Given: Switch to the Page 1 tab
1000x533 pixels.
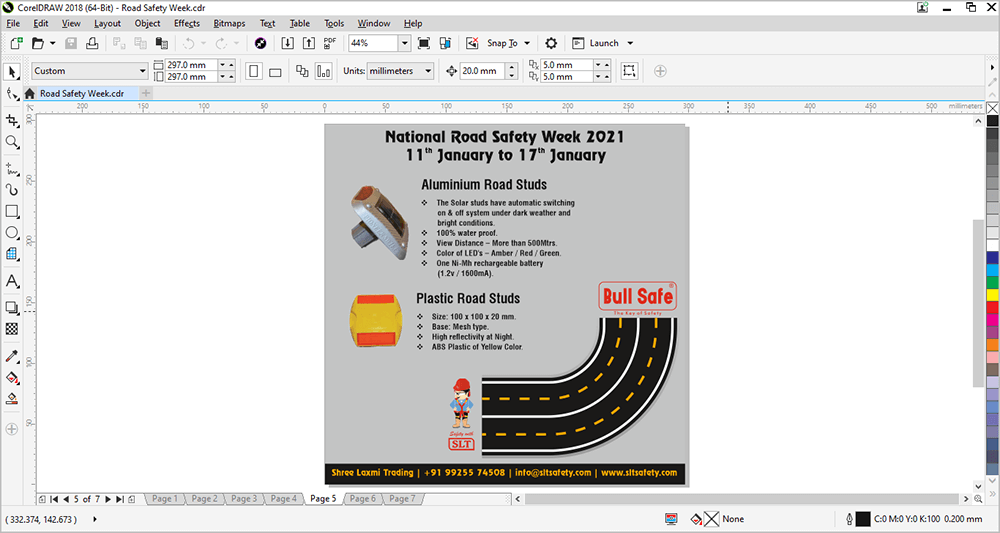Looking at the screenshot, I should (165, 499).
